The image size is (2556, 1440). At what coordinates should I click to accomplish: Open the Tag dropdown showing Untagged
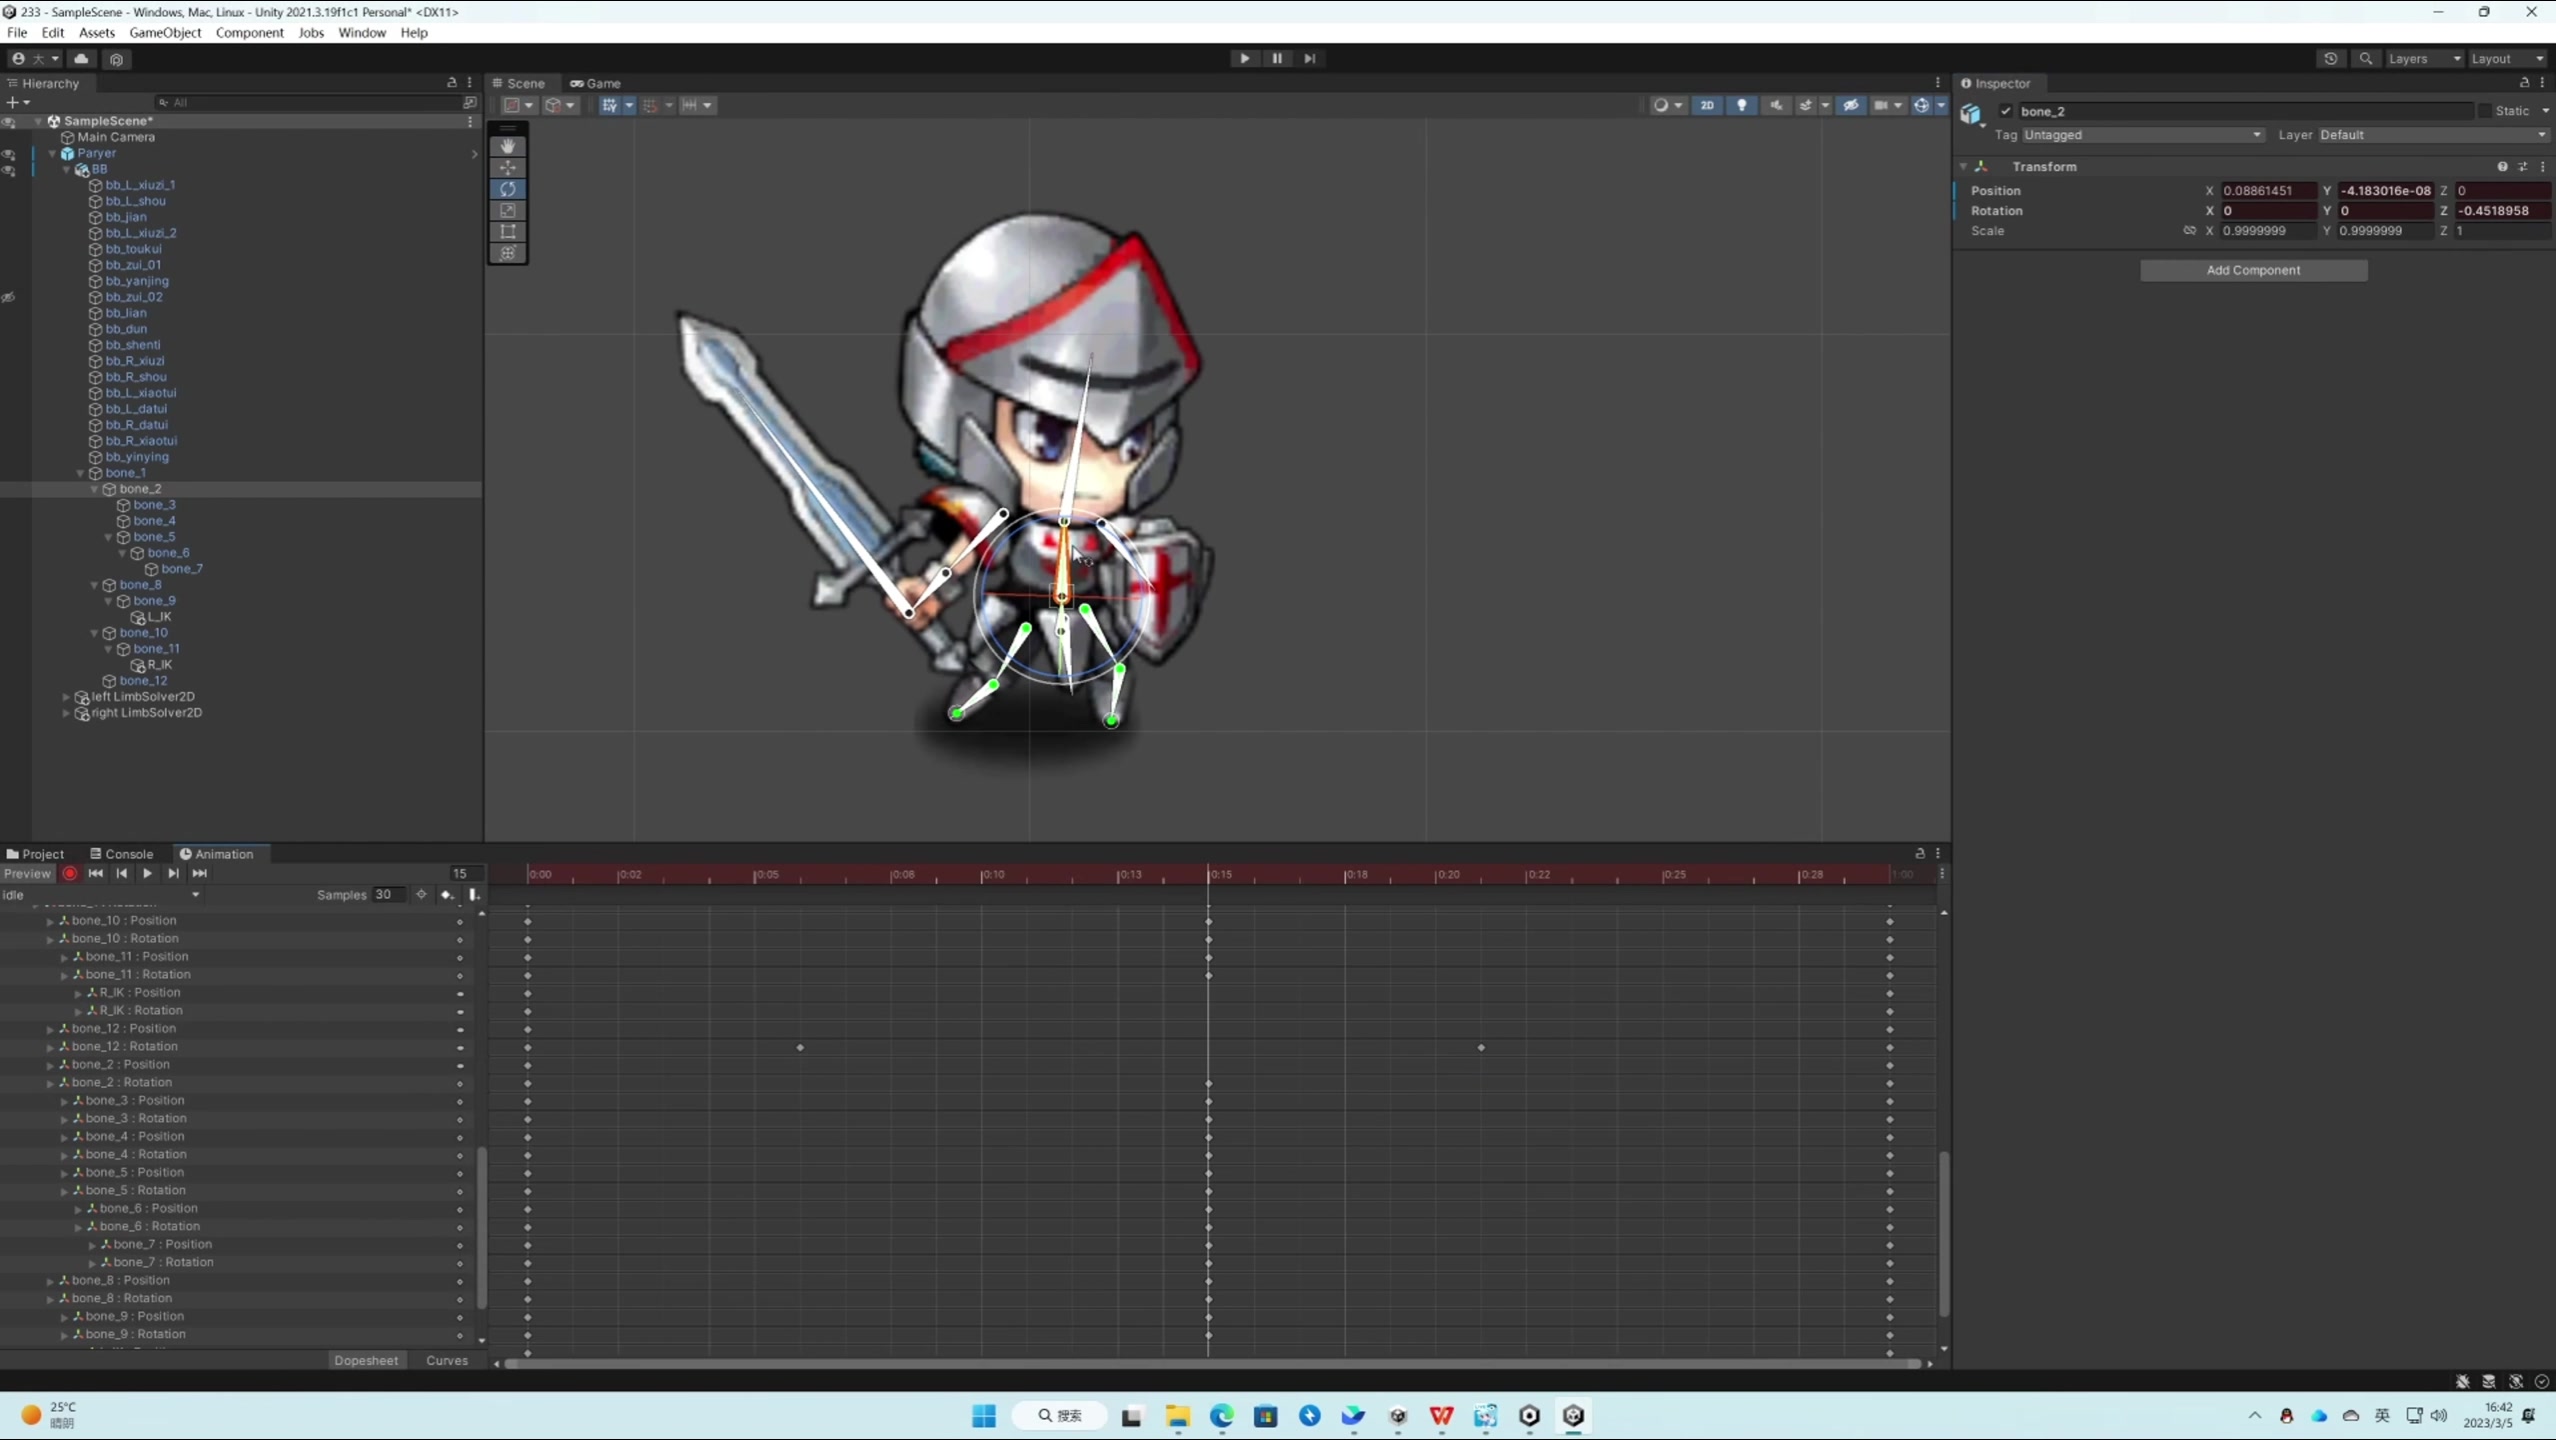tap(2140, 134)
